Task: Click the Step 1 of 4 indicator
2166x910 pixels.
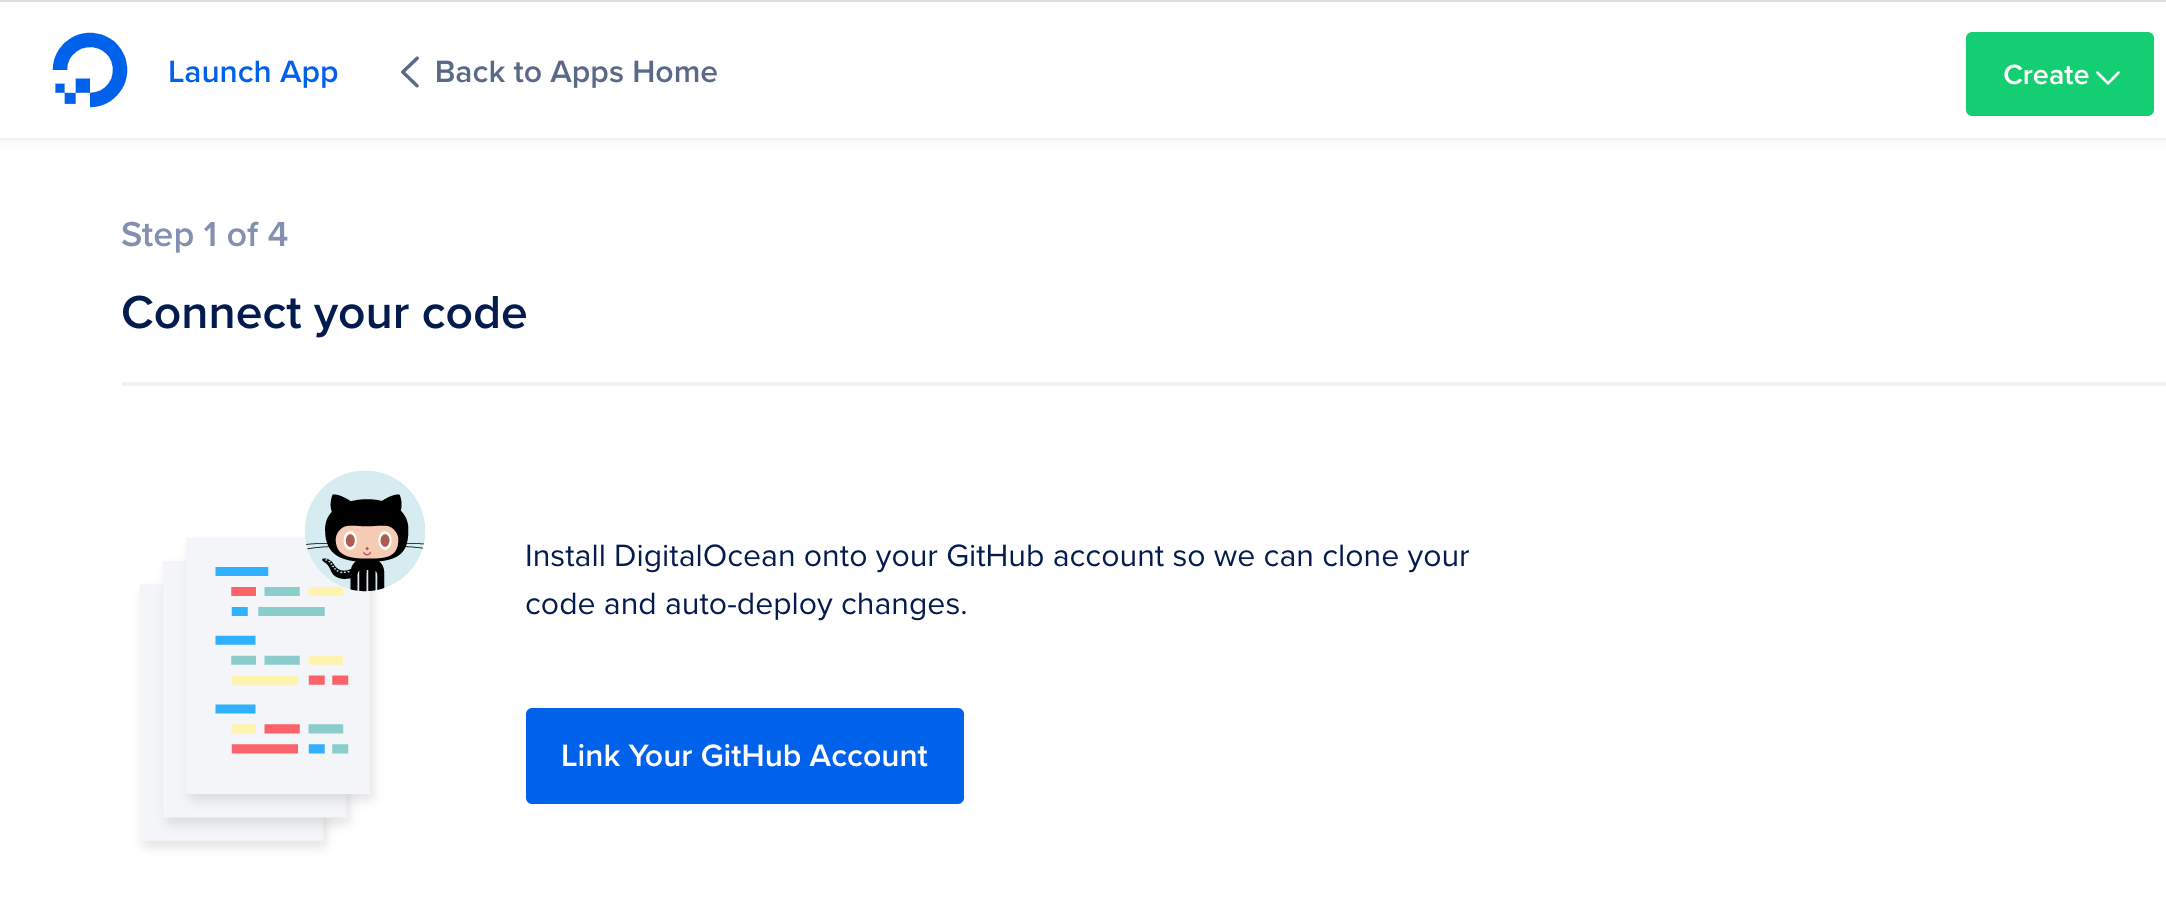Action: (205, 234)
